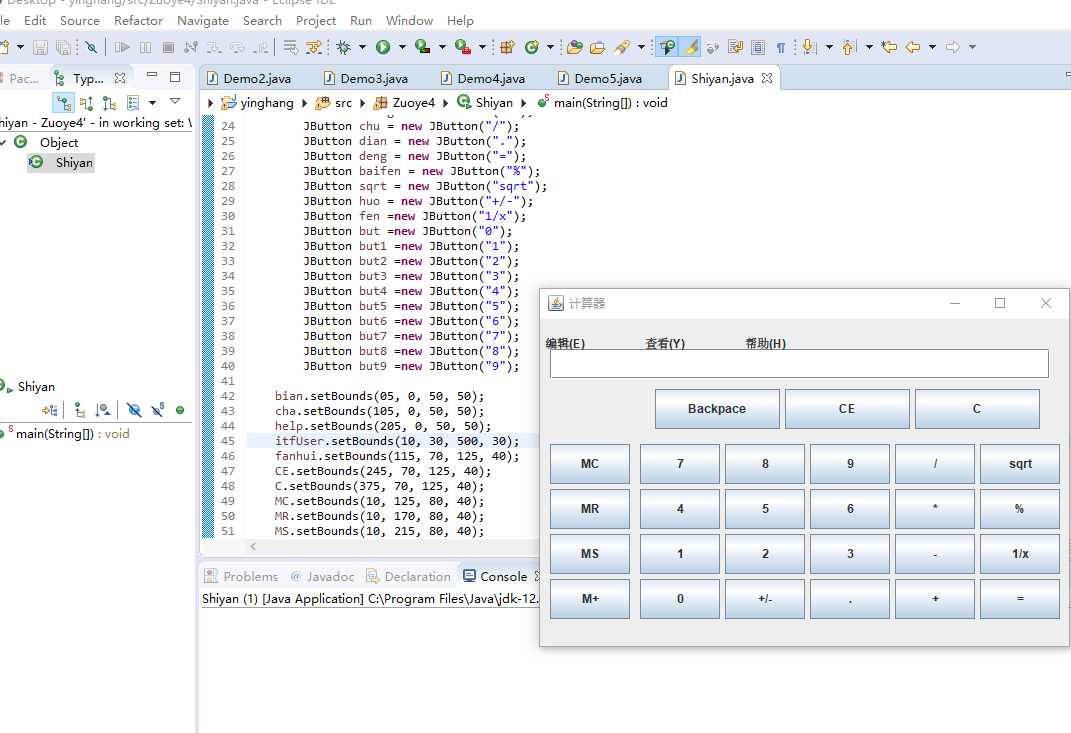Click the MC button in calculator
1071x733 pixels.
[589, 464]
